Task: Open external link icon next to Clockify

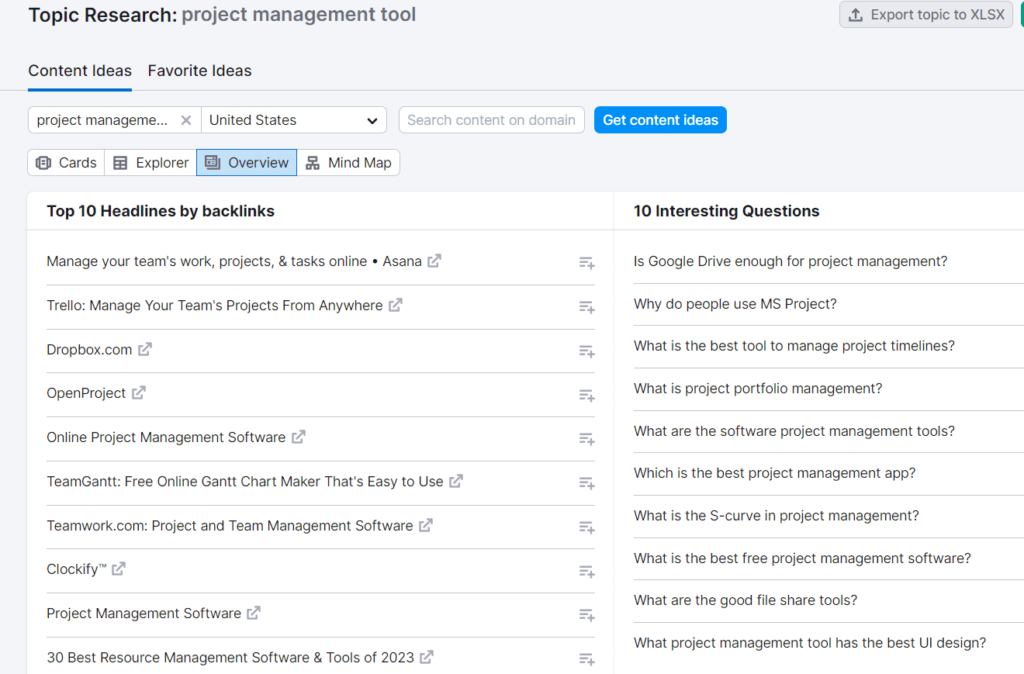Action: (118, 569)
